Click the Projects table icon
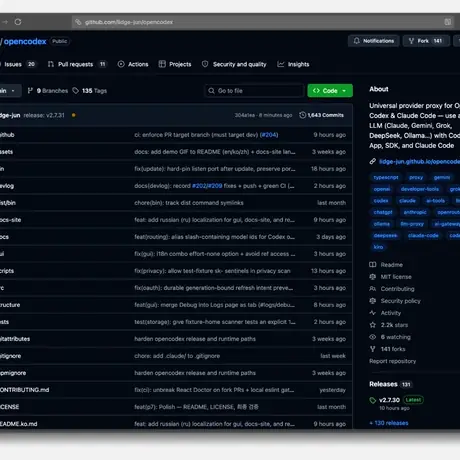The image size is (460, 460). pos(162,64)
